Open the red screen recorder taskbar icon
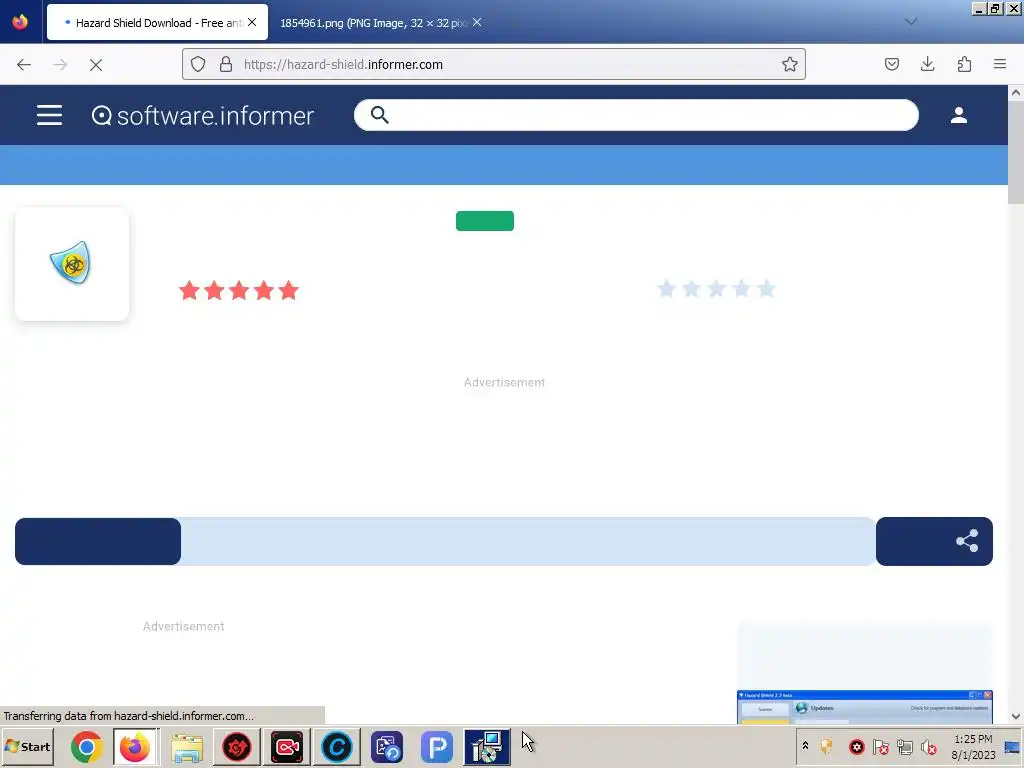Screen dimensions: 1024x768 pos(287,746)
